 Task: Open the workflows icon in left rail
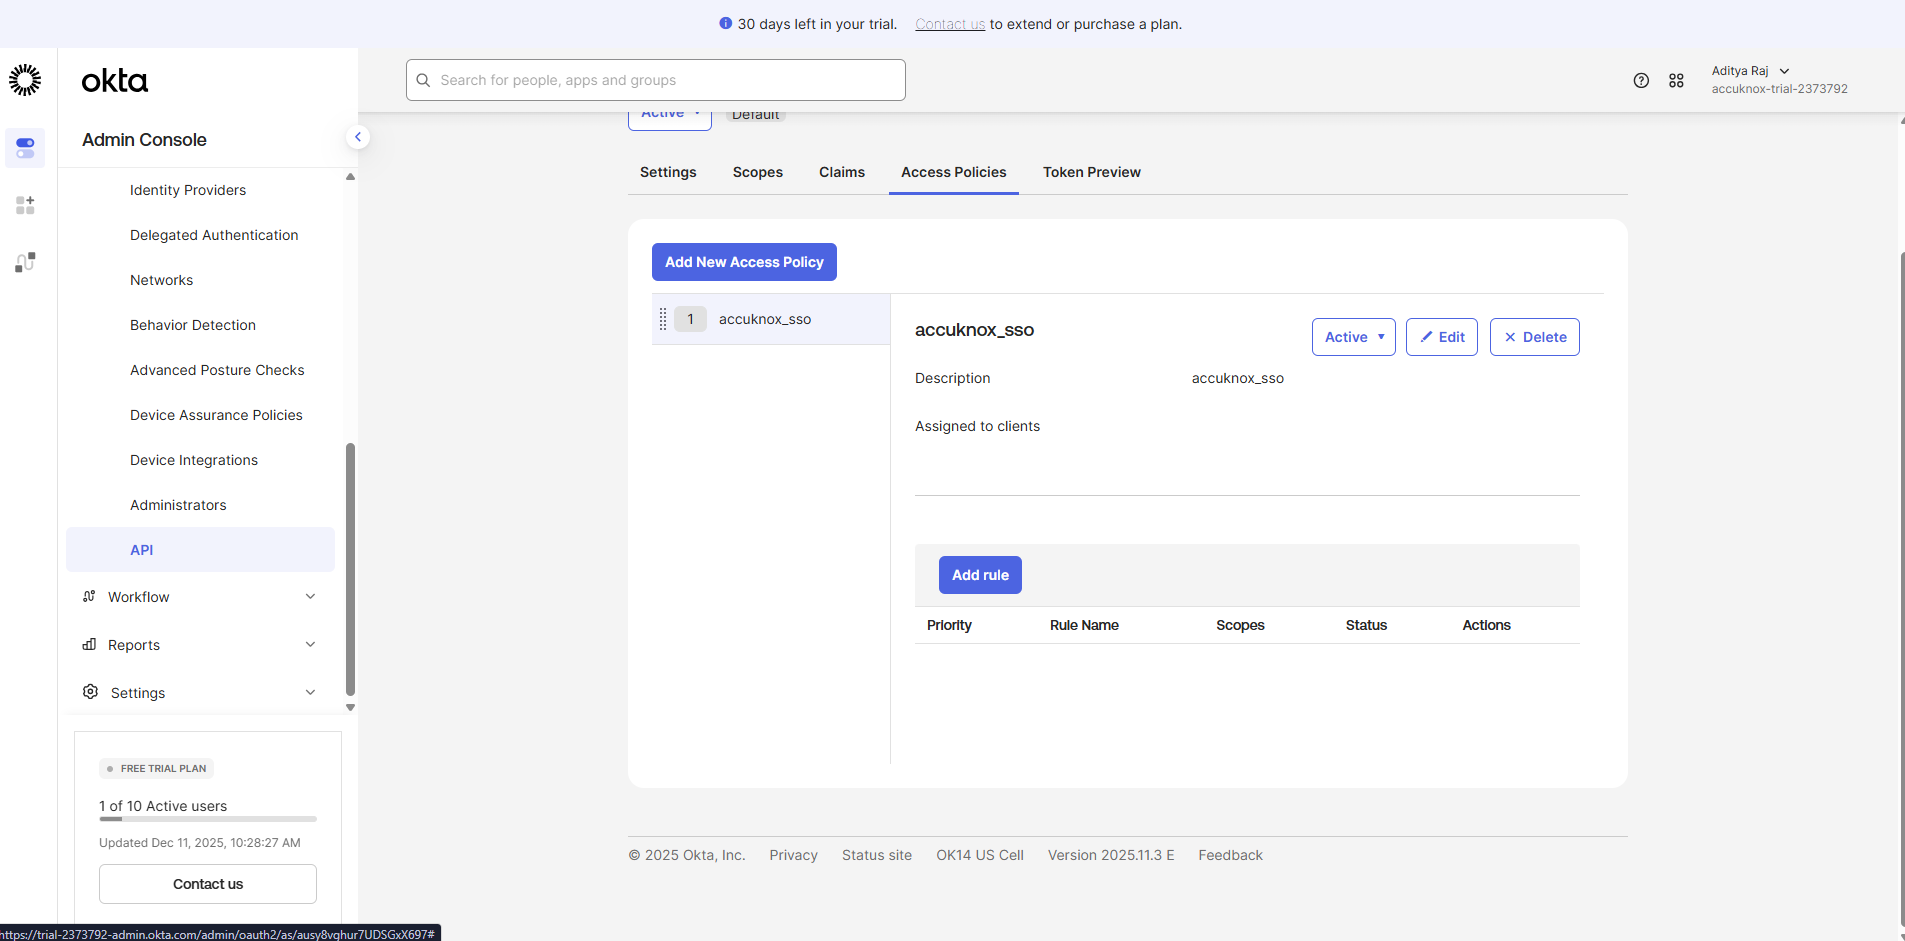click(25, 262)
